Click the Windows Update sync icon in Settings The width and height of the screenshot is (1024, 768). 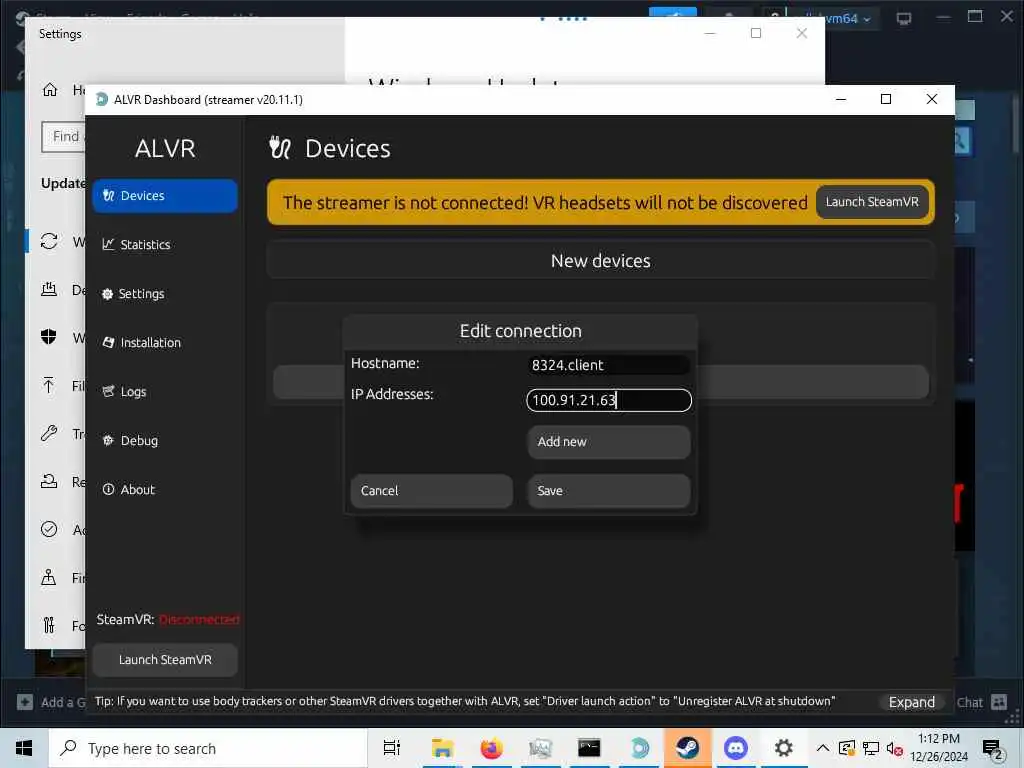click(x=49, y=242)
